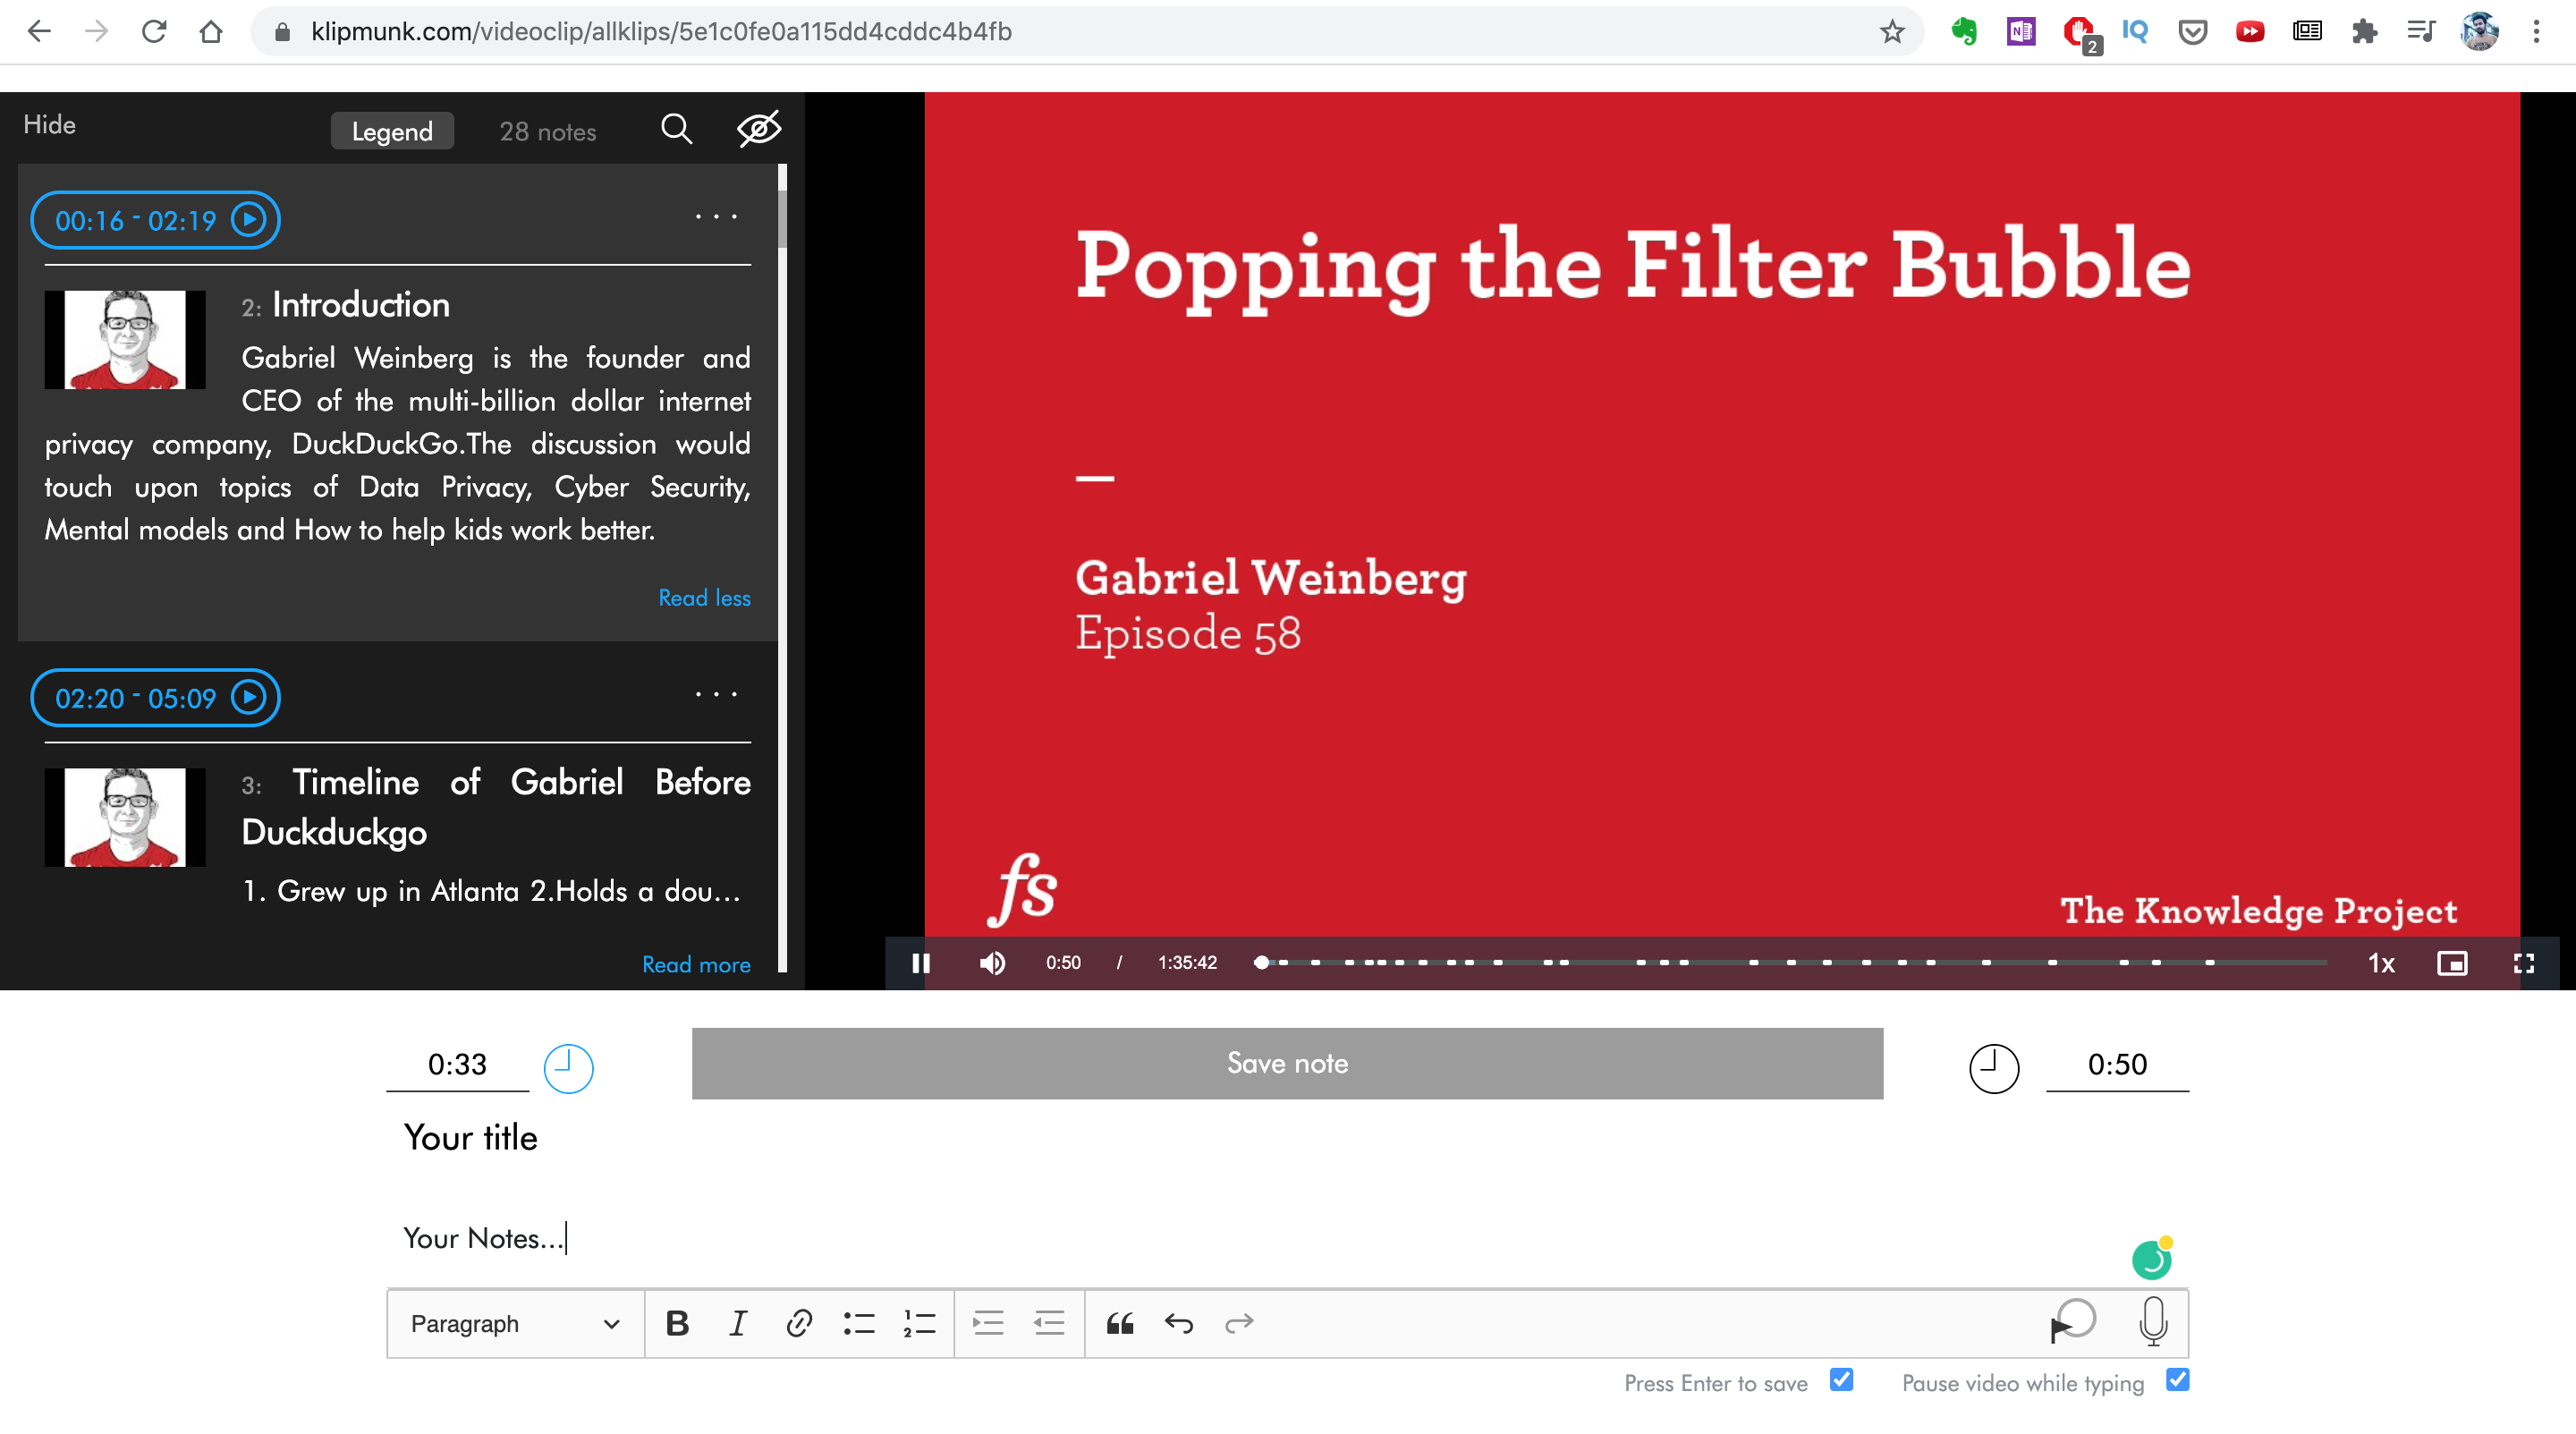Switch to the Legend tab
2576x1434 pixels.
(392, 131)
